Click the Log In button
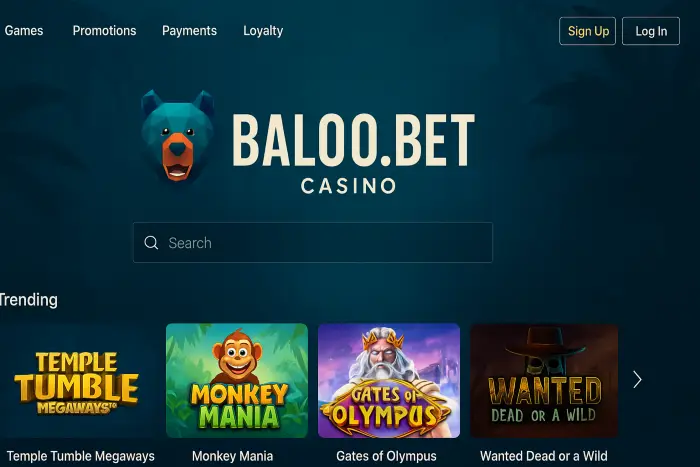Image resolution: width=700 pixels, height=467 pixels. click(651, 31)
